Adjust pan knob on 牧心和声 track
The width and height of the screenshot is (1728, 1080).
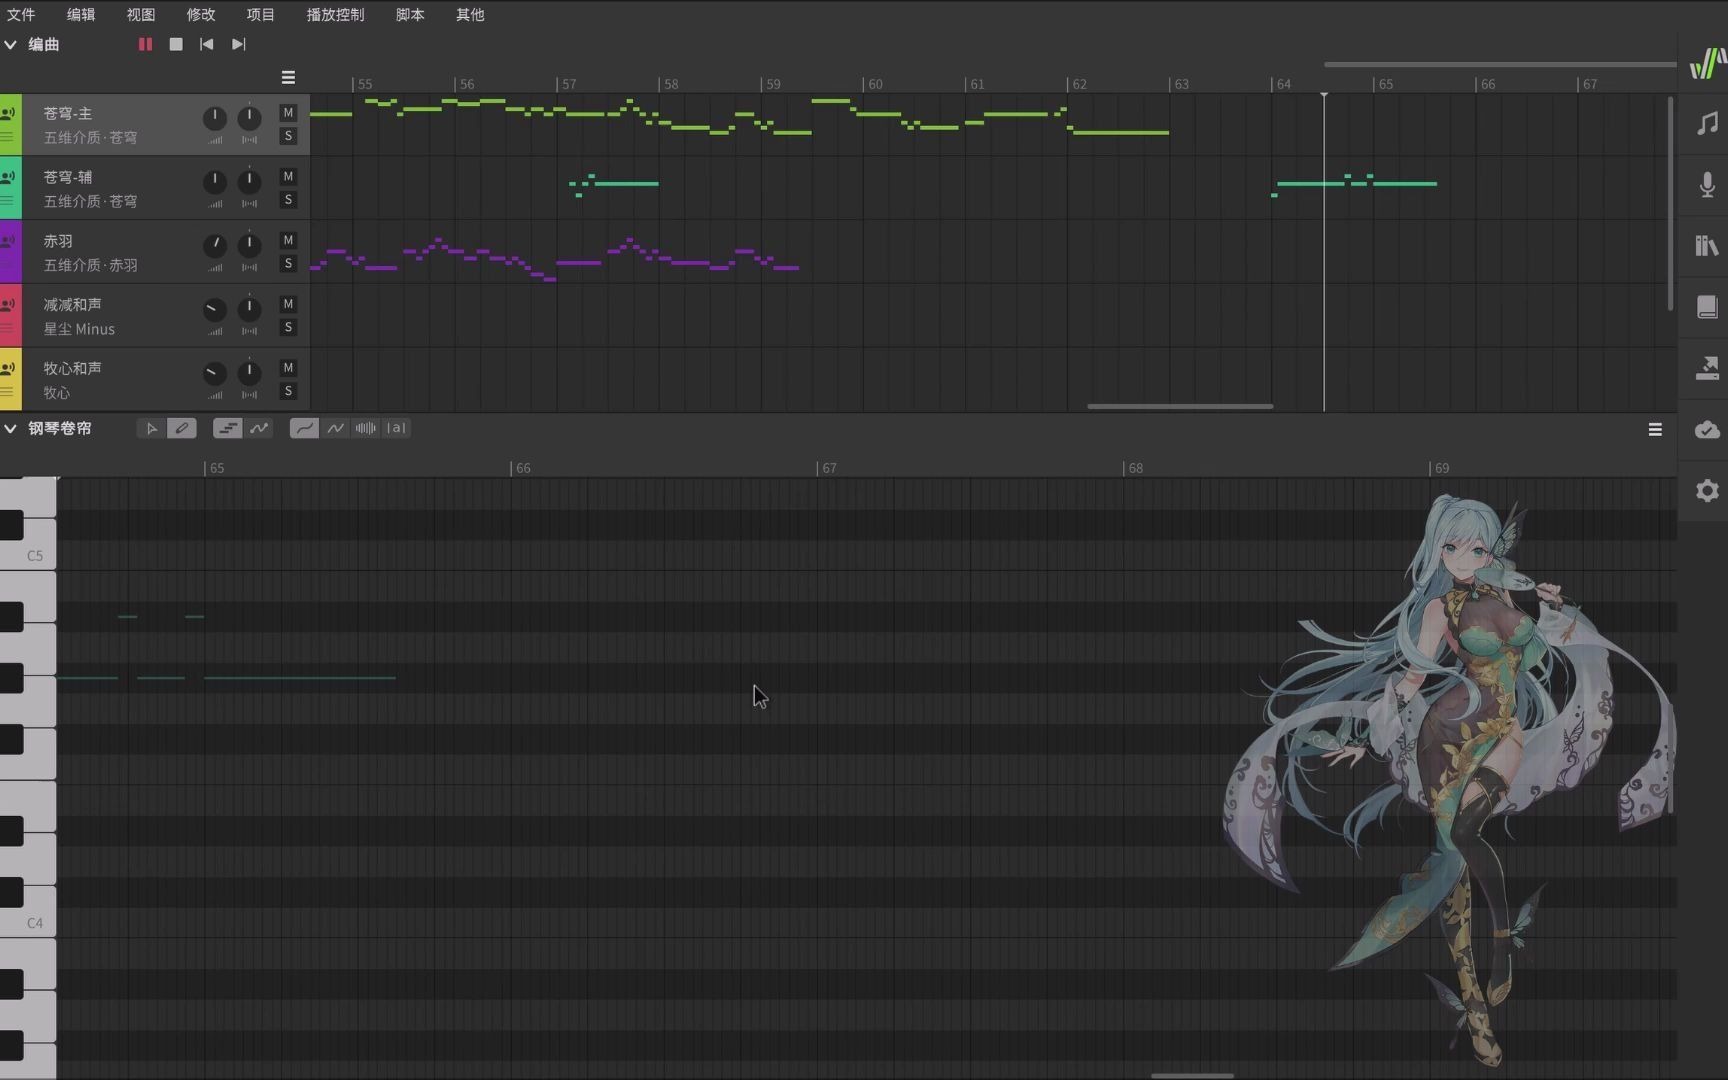[249, 373]
